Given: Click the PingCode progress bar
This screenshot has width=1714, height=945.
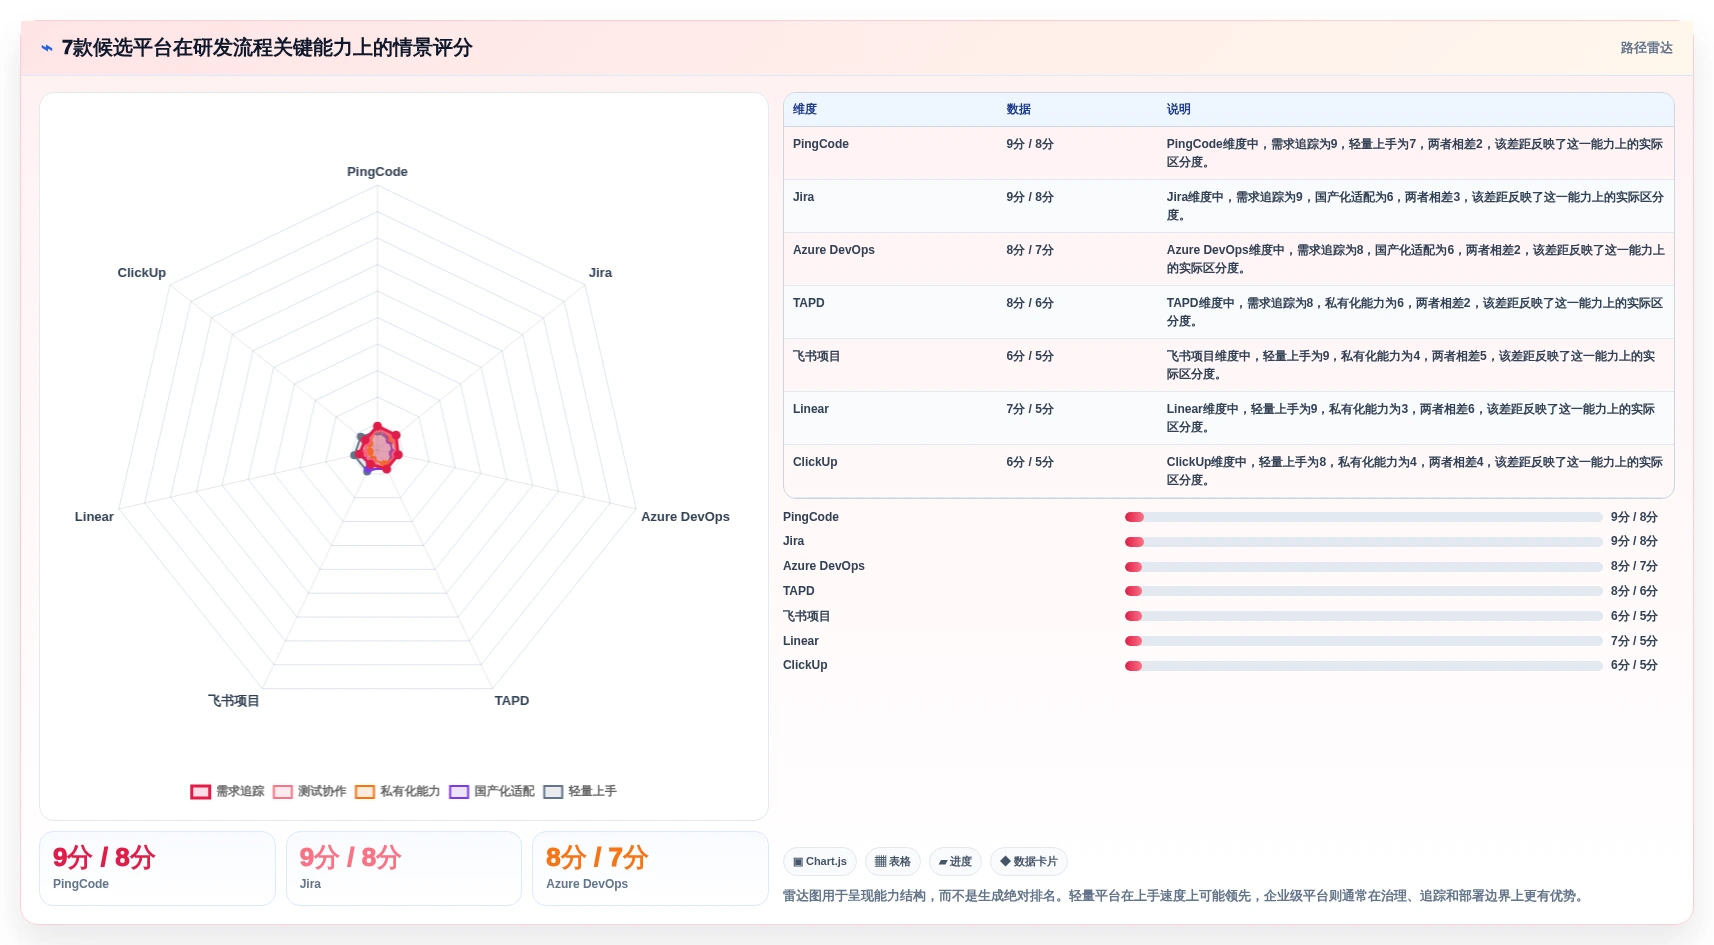Looking at the screenshot, I should pyautogui.click(x=1363, y=517).
